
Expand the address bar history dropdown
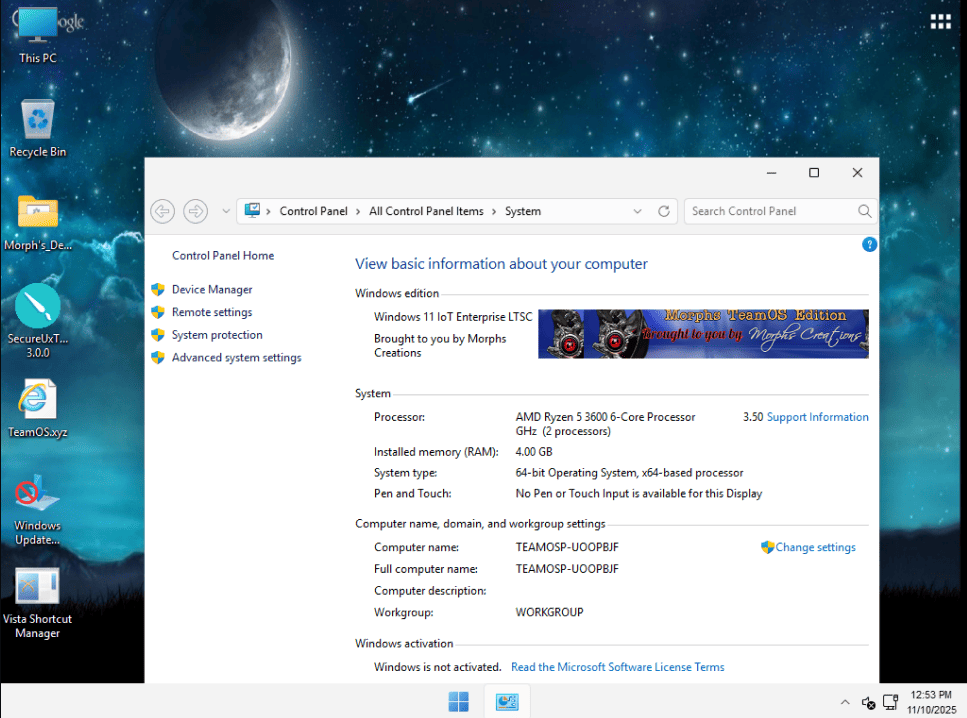638,211
